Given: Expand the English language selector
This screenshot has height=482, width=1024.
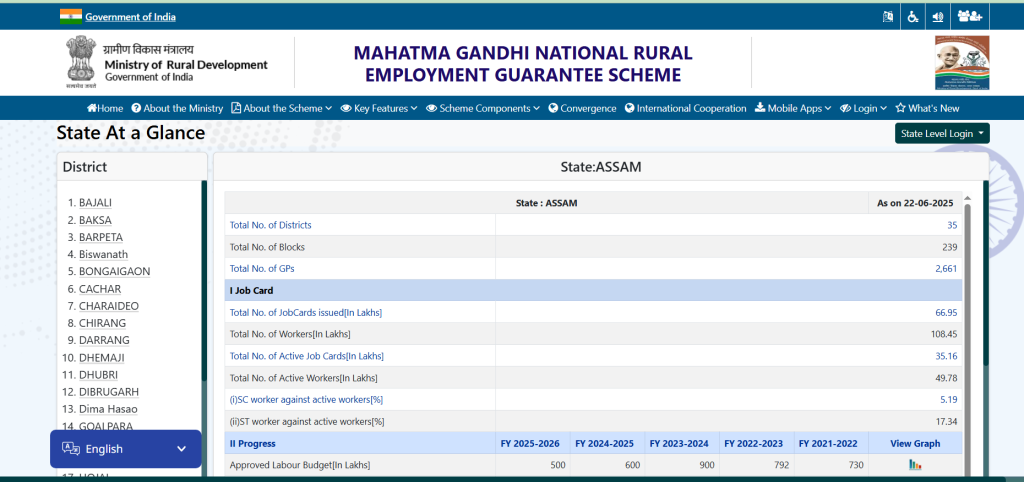Looking at the screenshot, I should coord(125,449).
